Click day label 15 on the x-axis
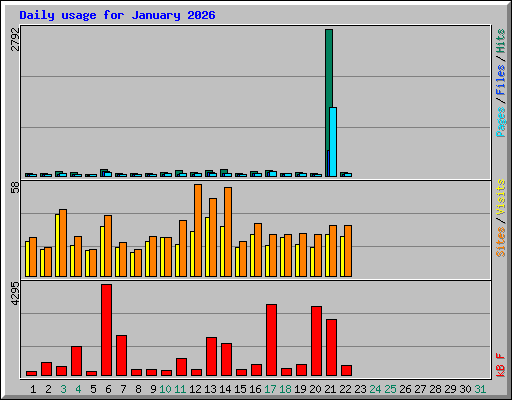512x400 pixels. coord(240,389)
